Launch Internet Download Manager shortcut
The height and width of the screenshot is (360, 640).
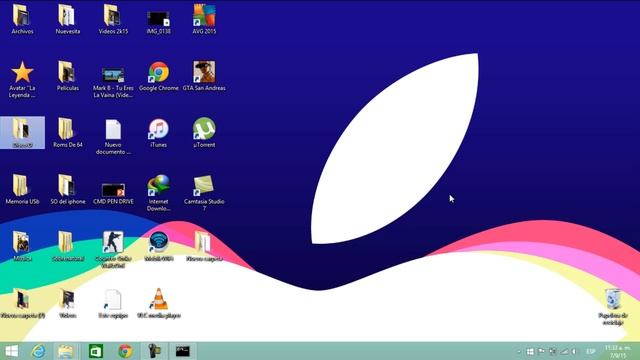[158, 193]
